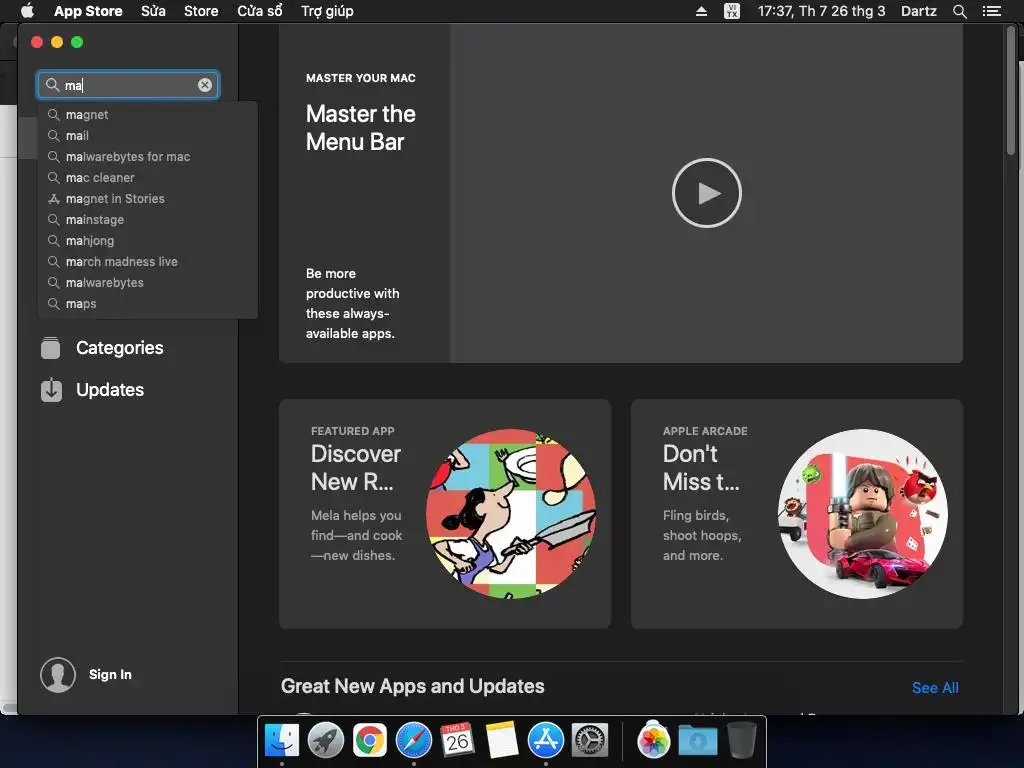The image size is (1024, 768).
Task: Open the Apple Arcade Don't Miss card
Action: [x=797, y=514]
